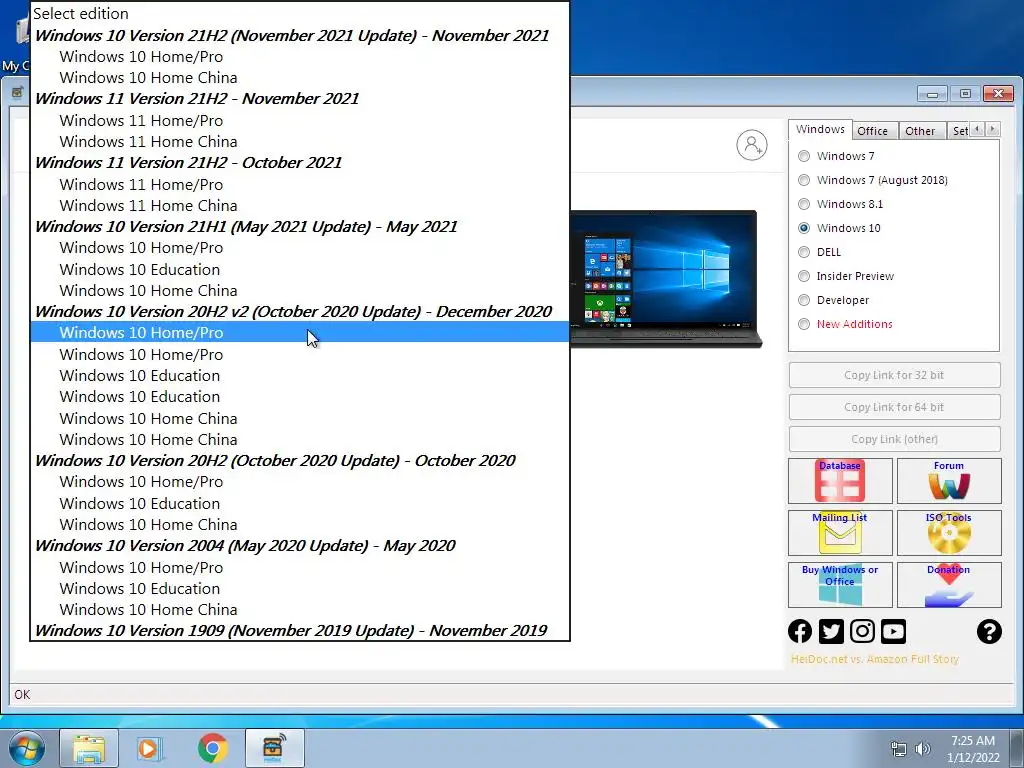Switch to the Other tab
Screen dimensions: 1024x768
(x=920, y=131)
